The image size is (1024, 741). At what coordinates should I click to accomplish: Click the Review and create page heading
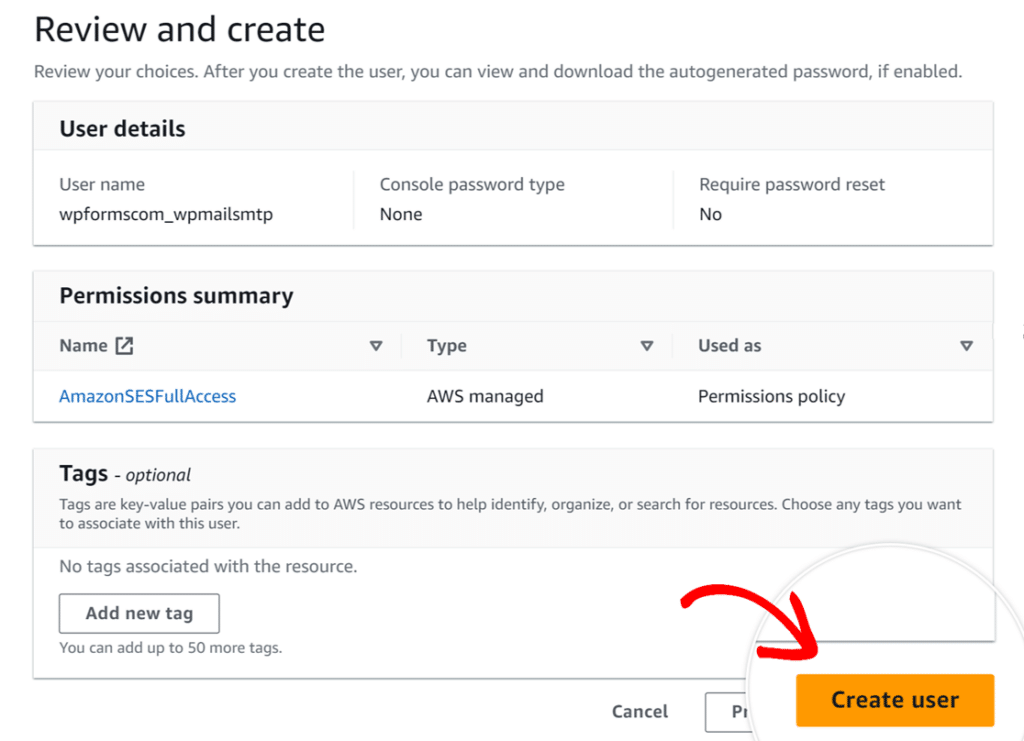click(x=179, y=30)
